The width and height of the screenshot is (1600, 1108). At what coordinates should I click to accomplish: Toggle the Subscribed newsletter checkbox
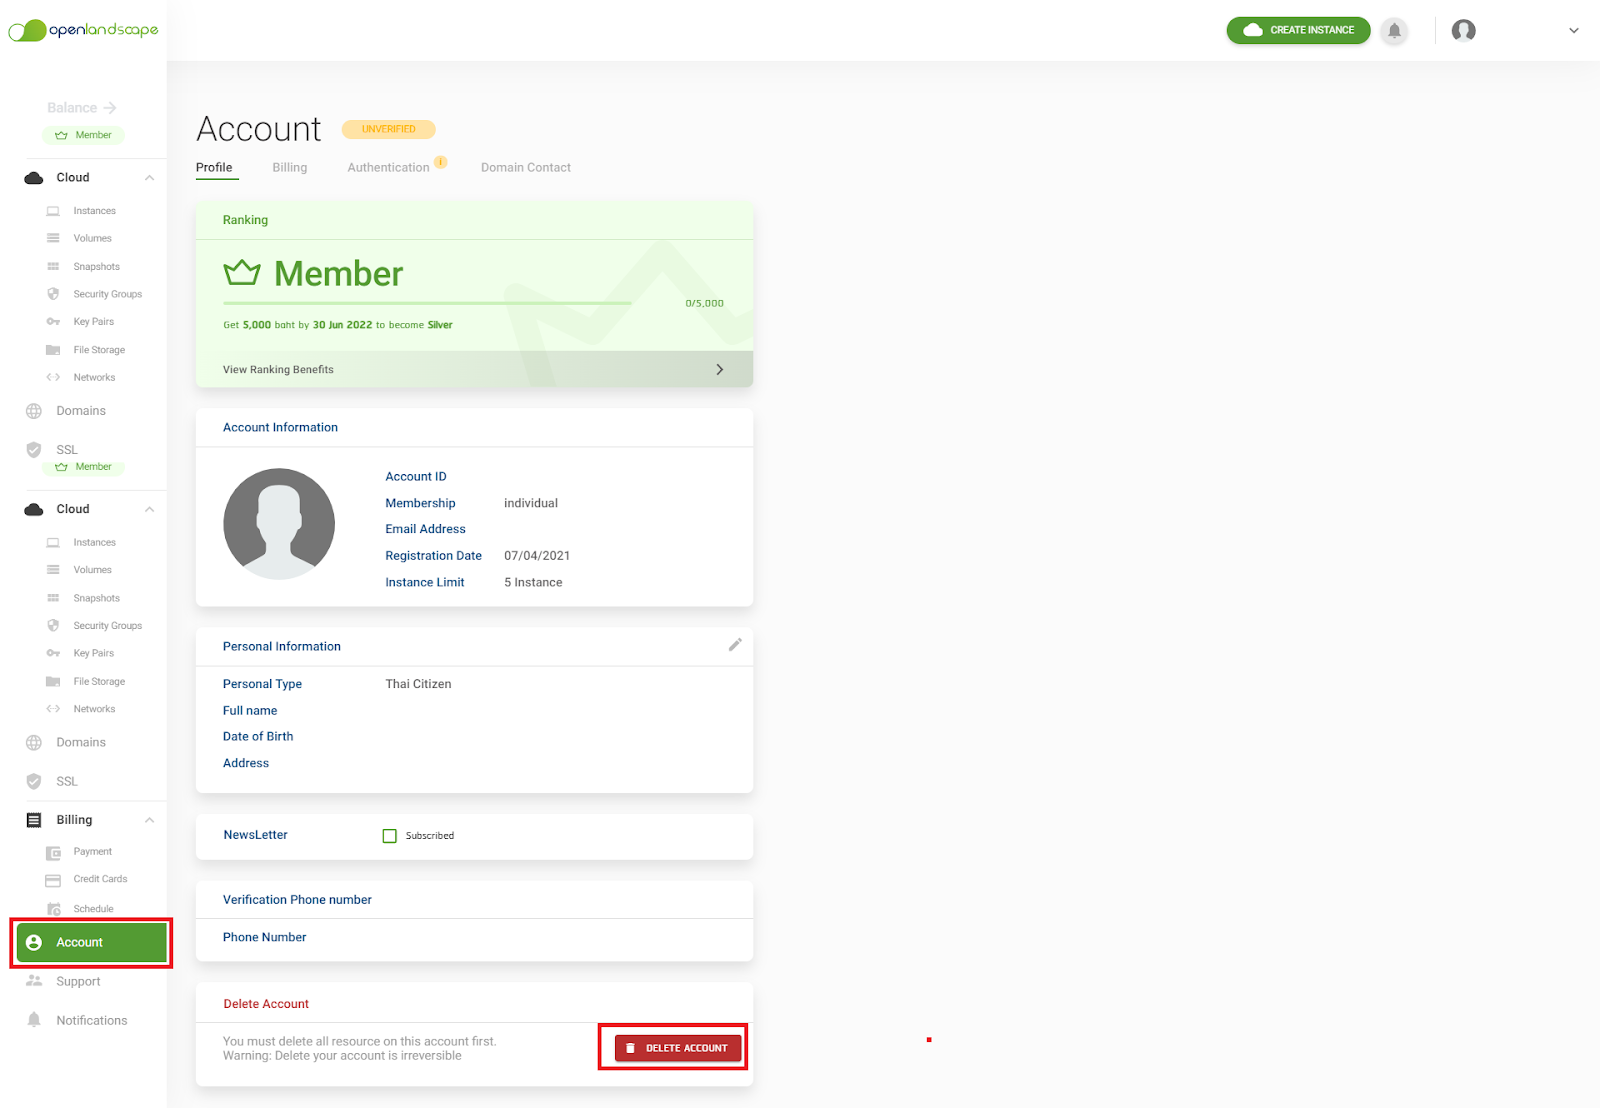coord(390,836)
